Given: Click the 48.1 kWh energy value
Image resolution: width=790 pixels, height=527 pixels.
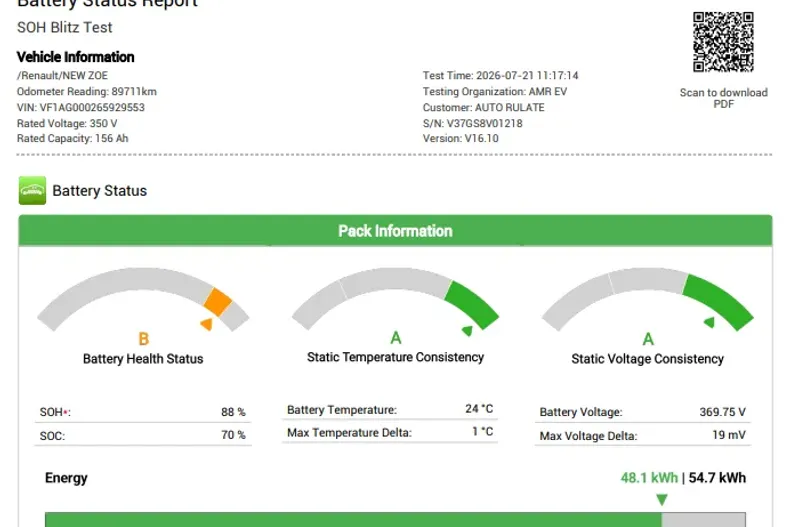Looking at the screenshot, I should pyautogui.click(x=649, y=478).
